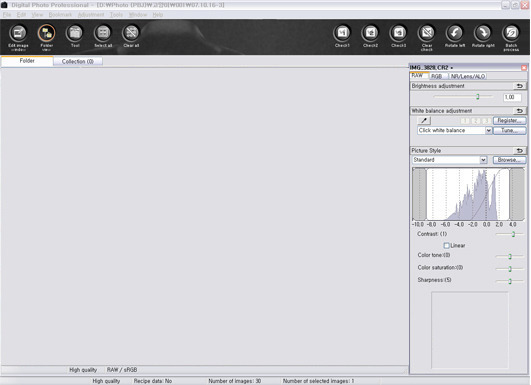The height and width of the screenshot is (385, 531).
Task: Switch to the RGB tab
Action: pos(437,77)
